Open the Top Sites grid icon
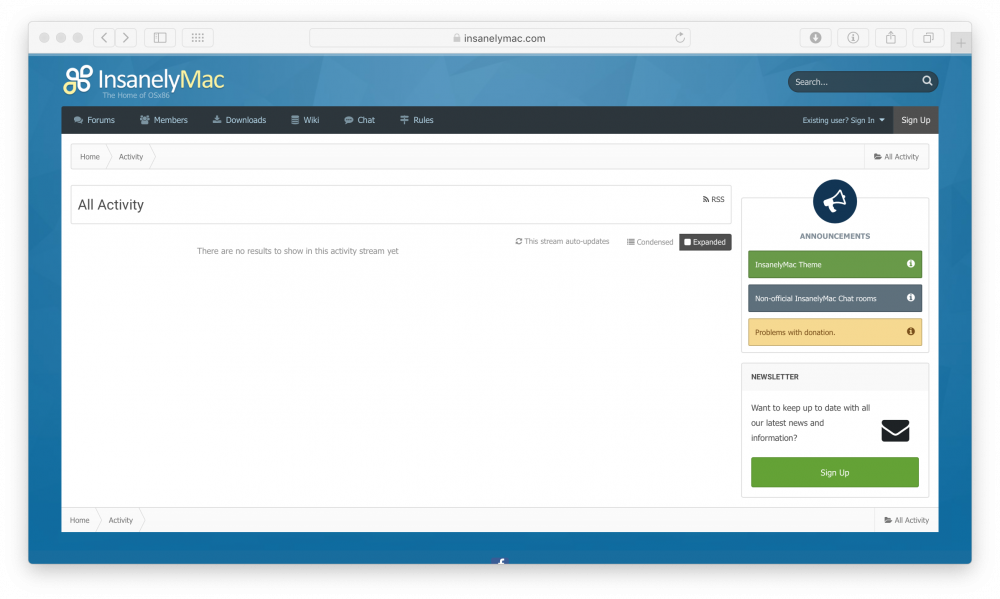 [198, 38]
